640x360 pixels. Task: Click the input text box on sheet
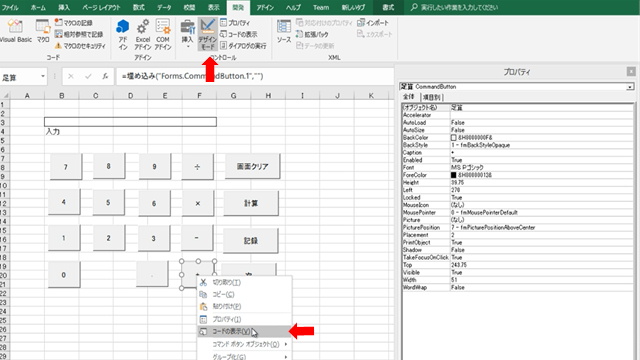pyautogui.click(x=130, y=122)
